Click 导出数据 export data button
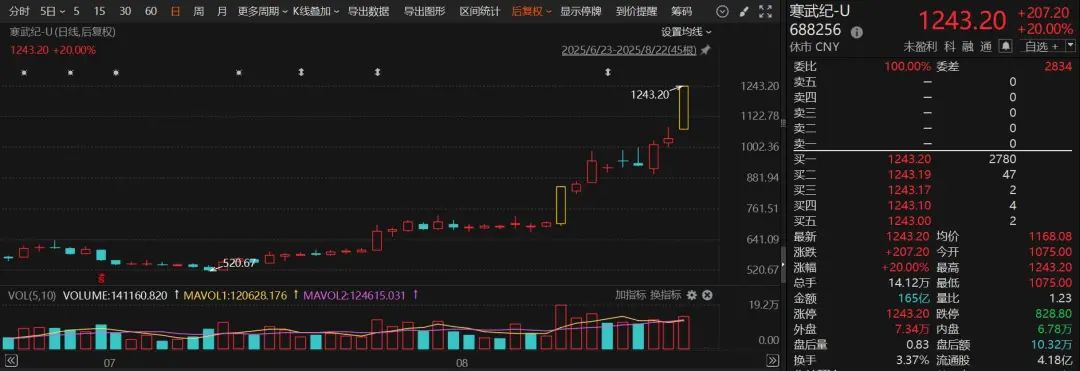 click(x=368, y=12)
